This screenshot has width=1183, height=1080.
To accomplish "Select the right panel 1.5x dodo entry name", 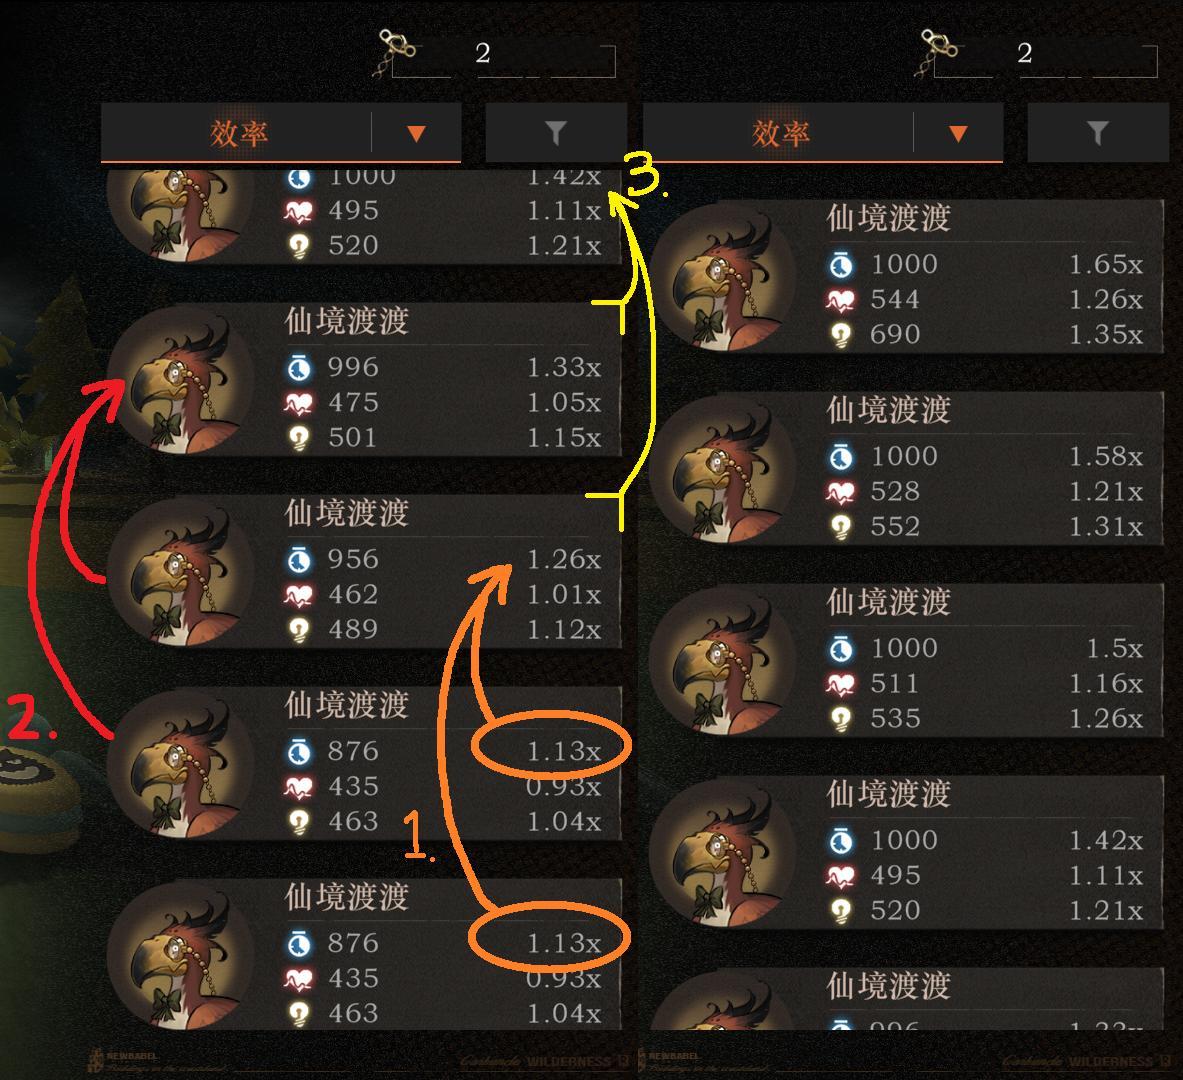I will click(888, 602).
